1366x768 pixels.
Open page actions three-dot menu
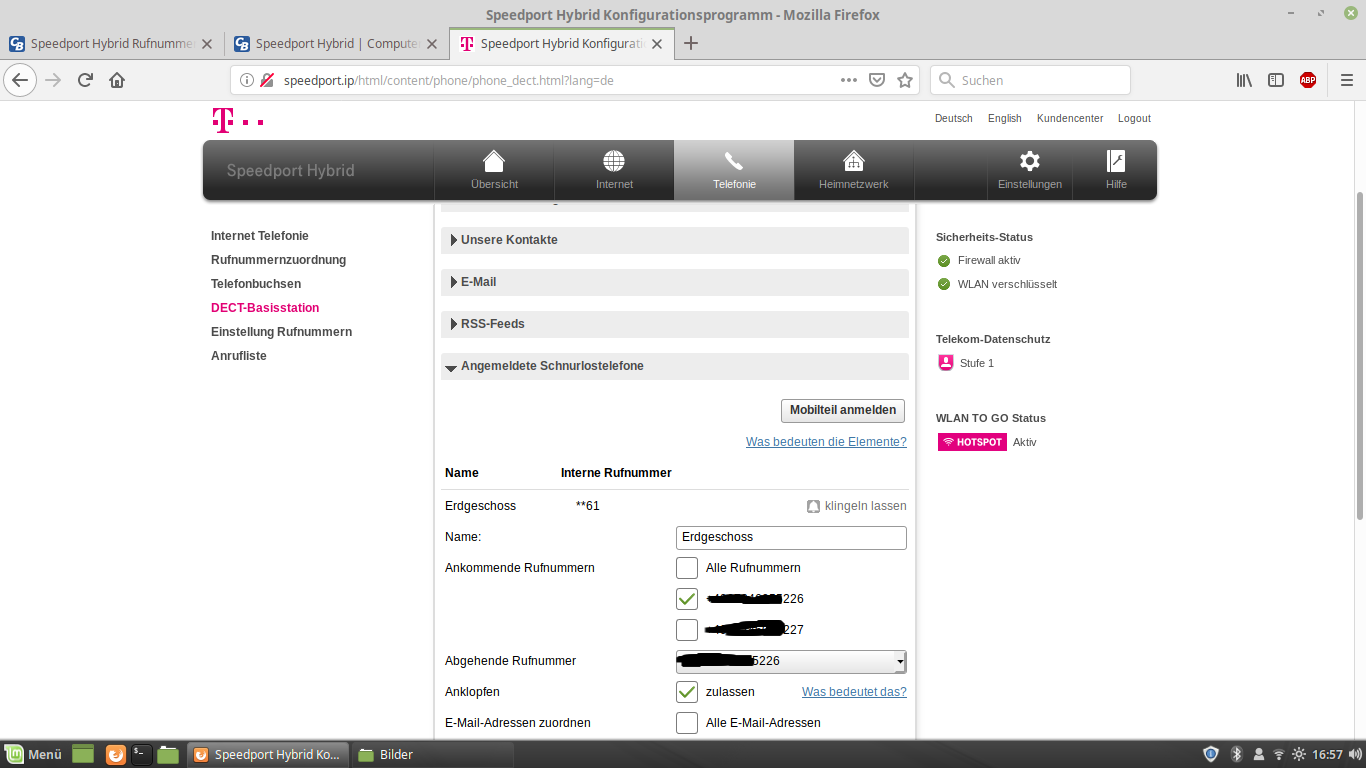[849, 80]
